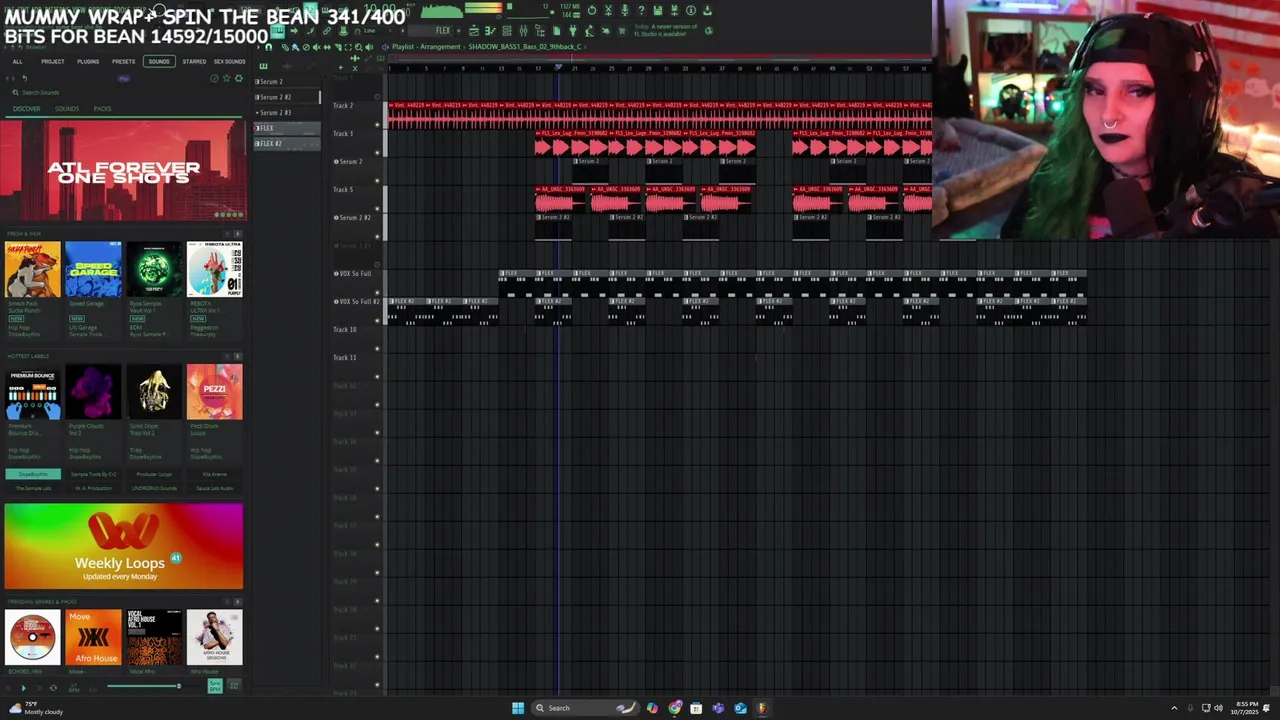Image resolution: width=1280 pixels, height=720 pixels.
Task: Switch to the PRESETS browser tab
Action: click(123, 61)
